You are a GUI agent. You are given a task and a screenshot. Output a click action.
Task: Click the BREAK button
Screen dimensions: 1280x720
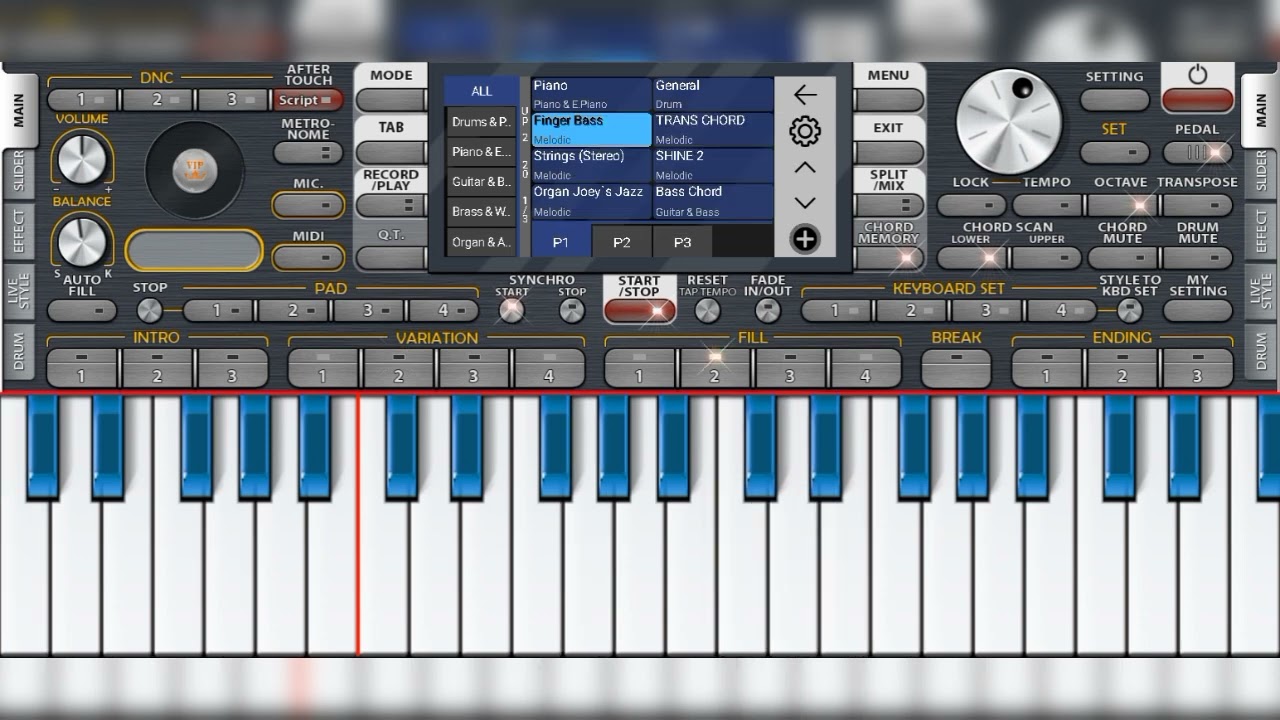pos(956,368)
